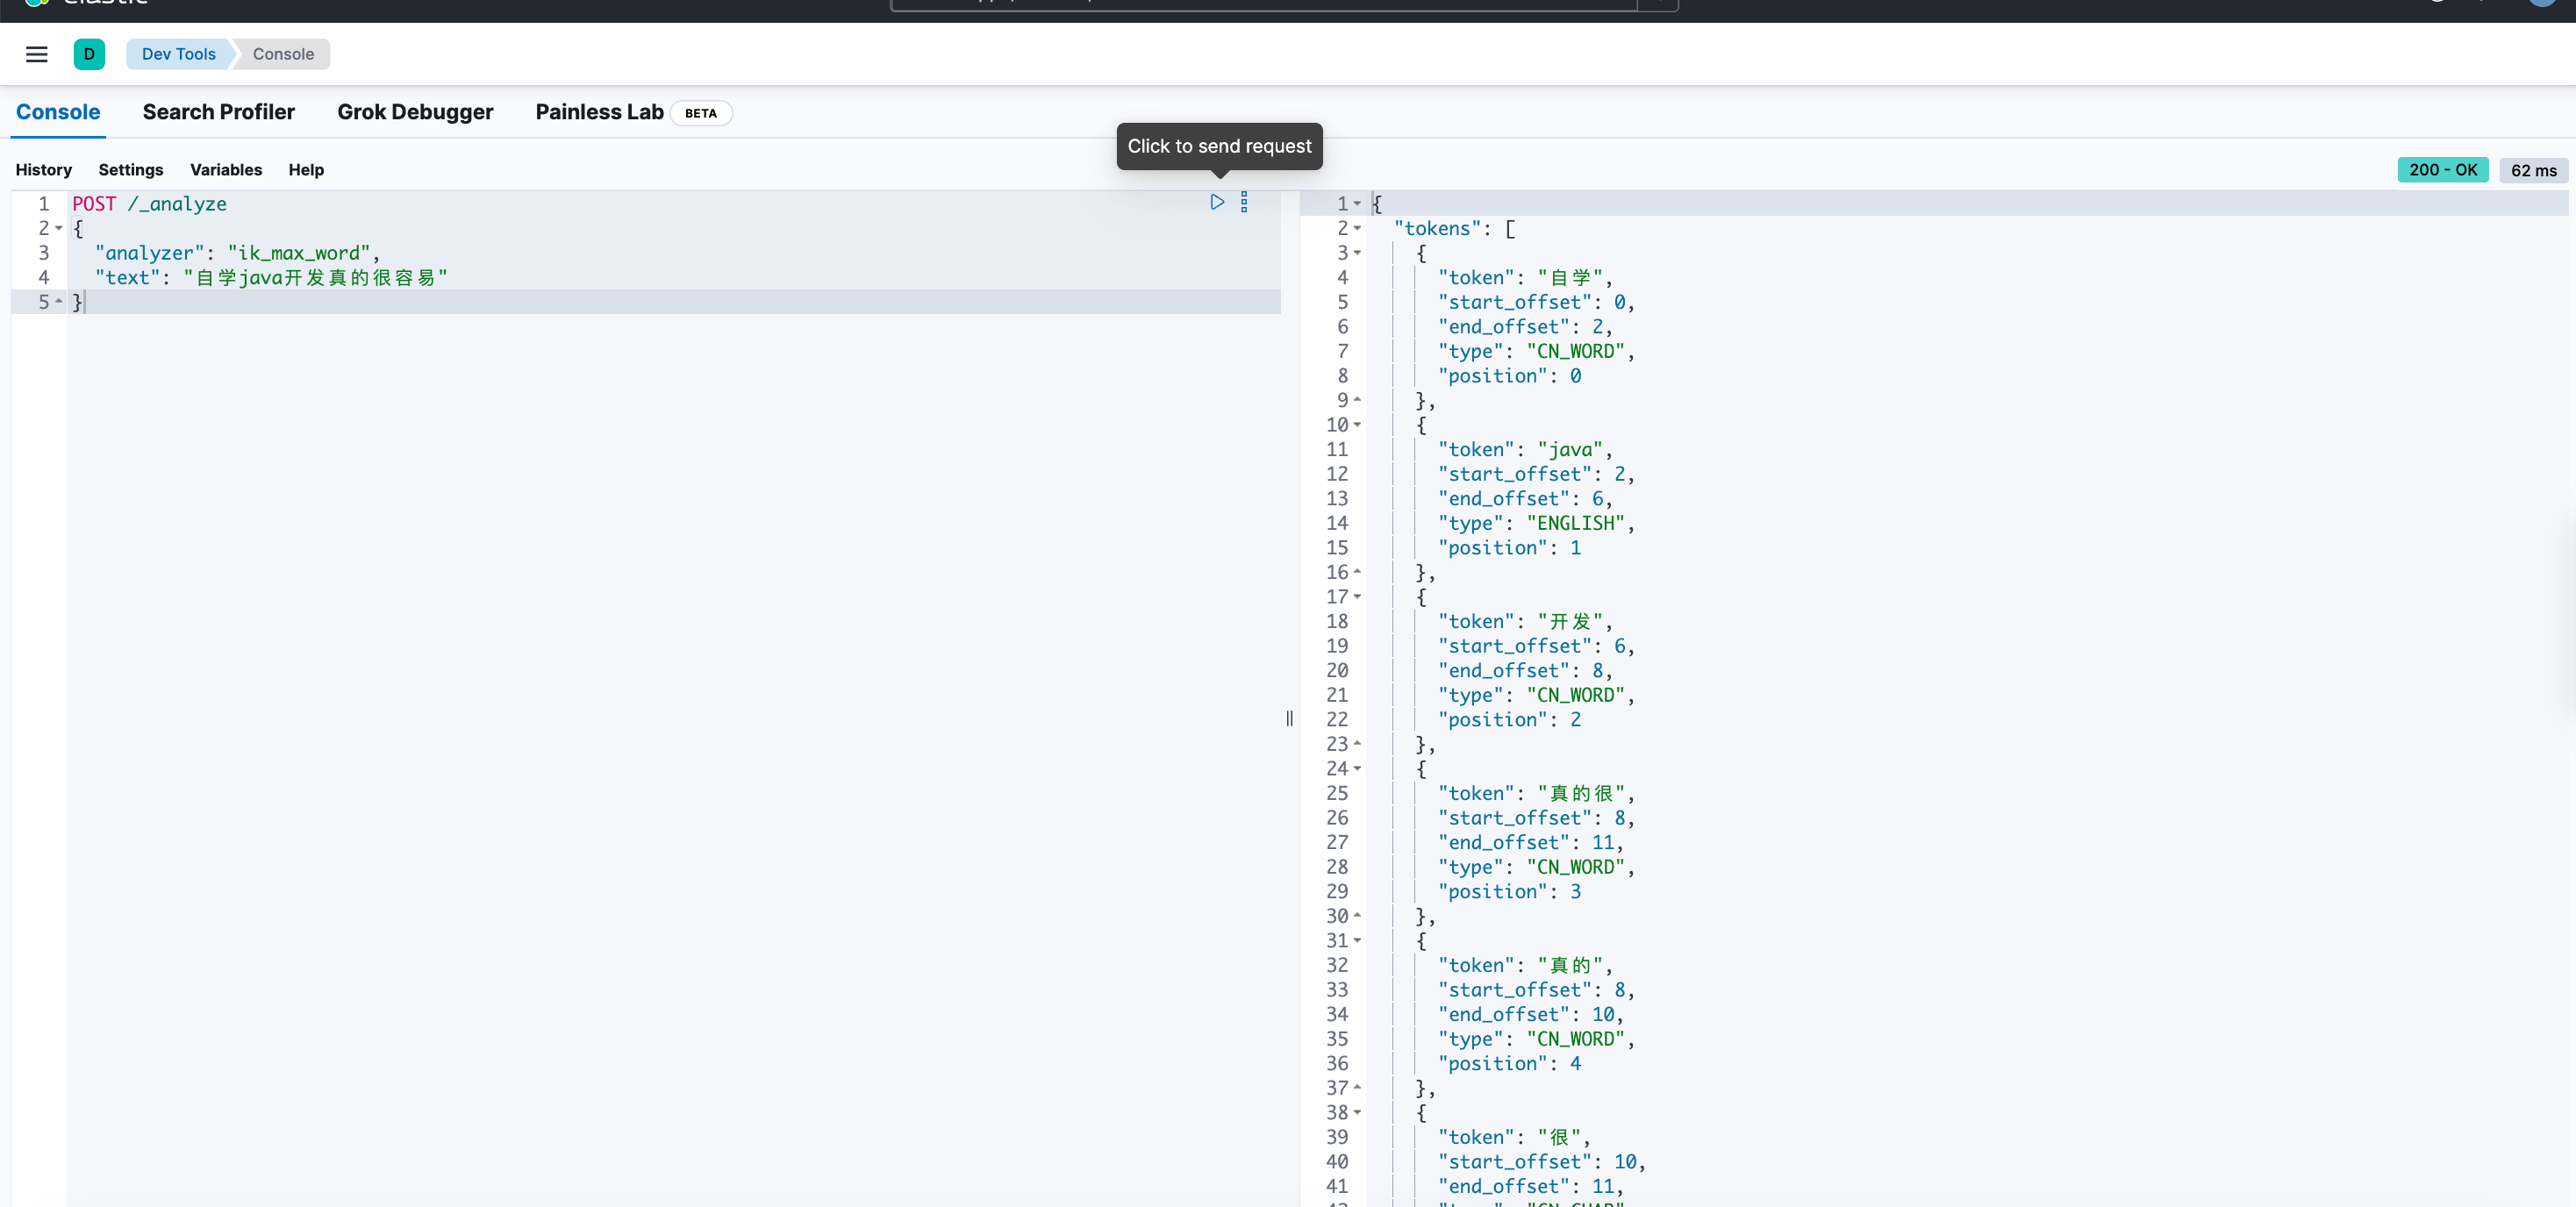2576x1207 pixels.
Task: Click the 62 ms response time badge
Action: 2533,170
